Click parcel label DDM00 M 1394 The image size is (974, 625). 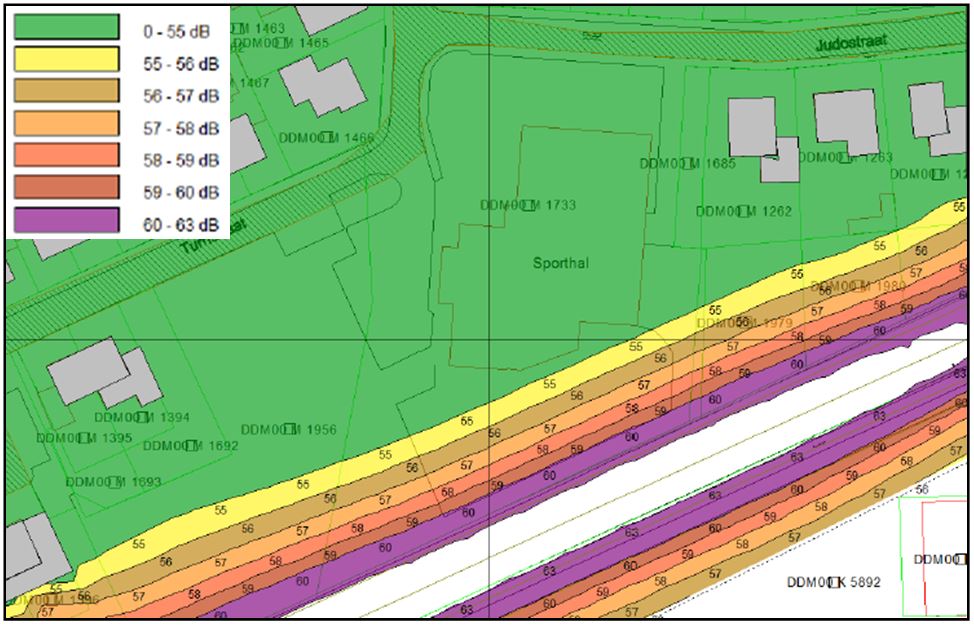pyautogui.click(x=142, y=417)
